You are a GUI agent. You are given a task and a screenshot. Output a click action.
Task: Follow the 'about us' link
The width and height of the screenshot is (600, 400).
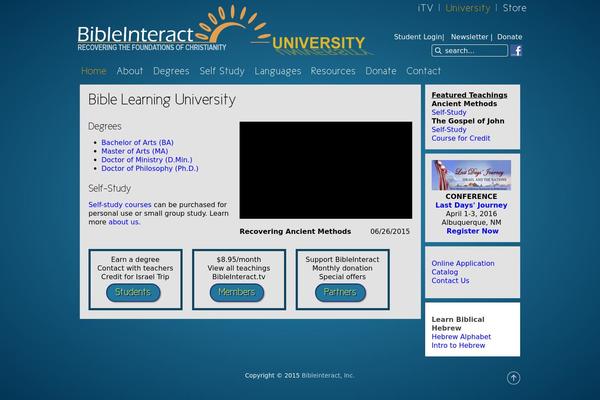pos(124,222)
